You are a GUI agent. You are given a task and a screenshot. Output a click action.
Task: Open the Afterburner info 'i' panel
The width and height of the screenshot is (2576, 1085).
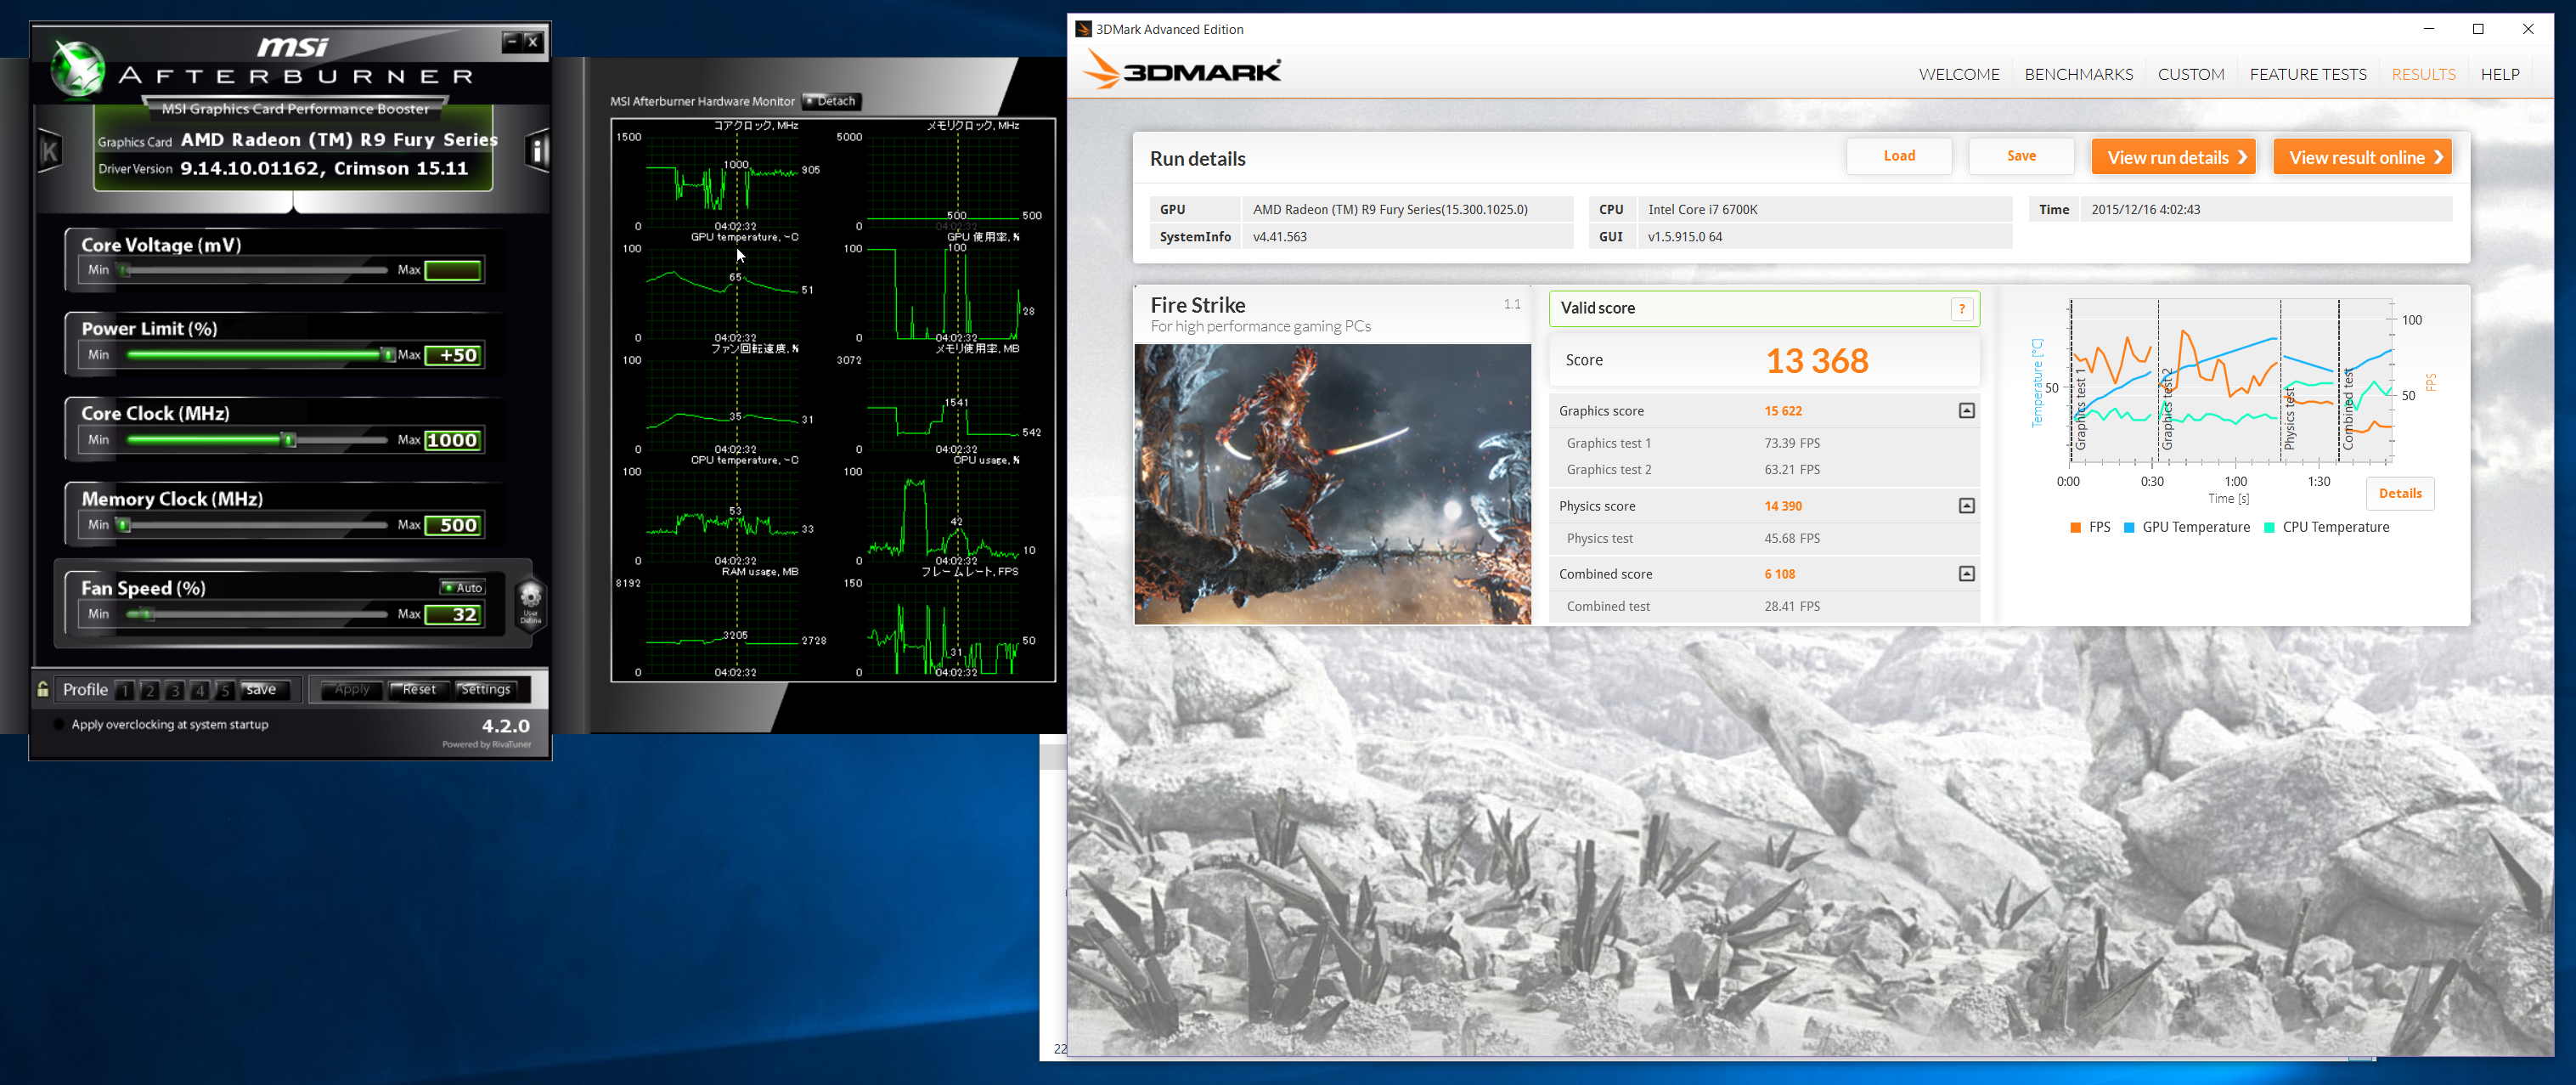click(x=538, y=151)
